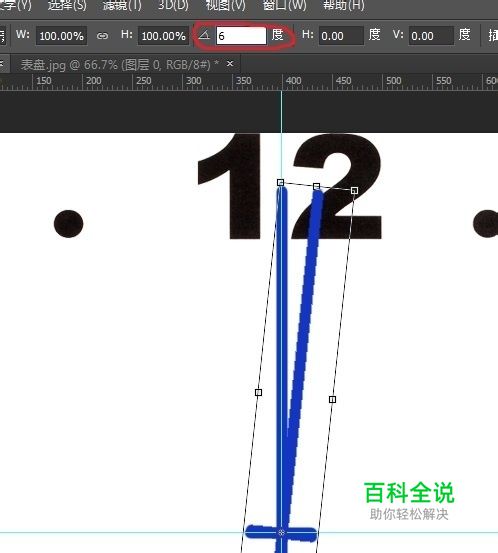Click the top-right transform handle
Screen dimensions: 498x553
point(354,190)
